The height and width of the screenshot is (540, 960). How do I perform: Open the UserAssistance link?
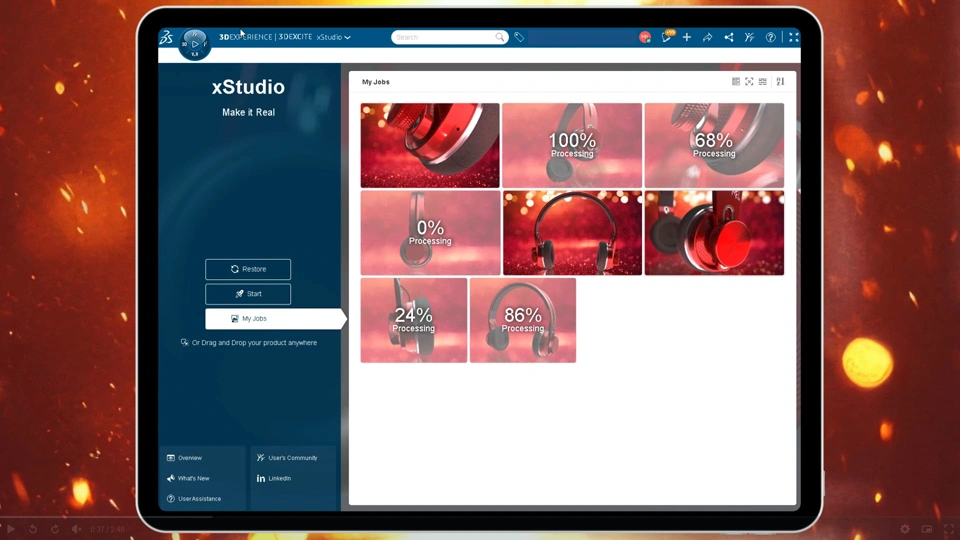coord(193,499)
